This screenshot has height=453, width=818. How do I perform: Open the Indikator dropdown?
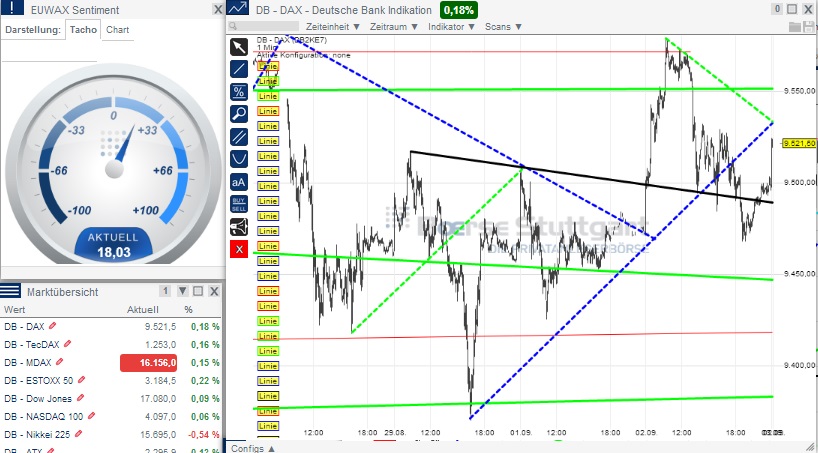tap(451, 26)
